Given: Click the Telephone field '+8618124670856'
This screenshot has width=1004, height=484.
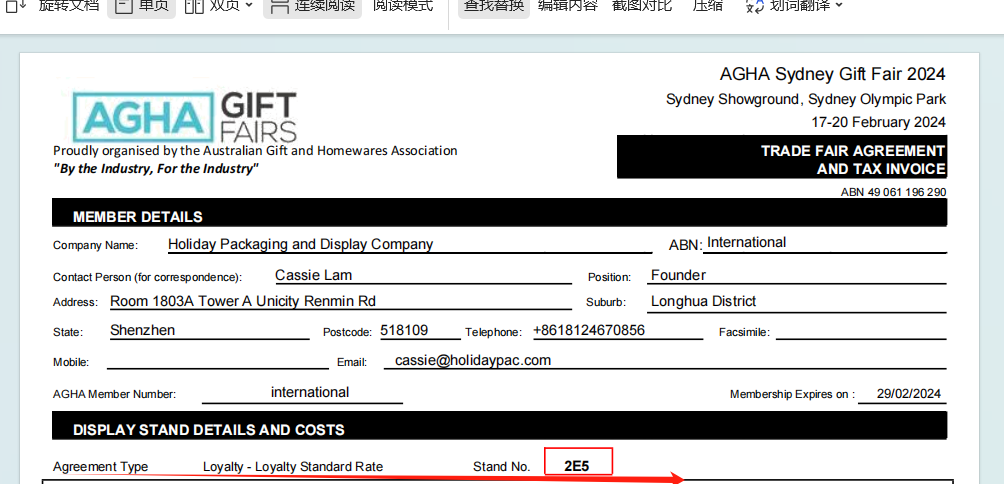Looking at the screenshot, I should [x=588, y=330].
